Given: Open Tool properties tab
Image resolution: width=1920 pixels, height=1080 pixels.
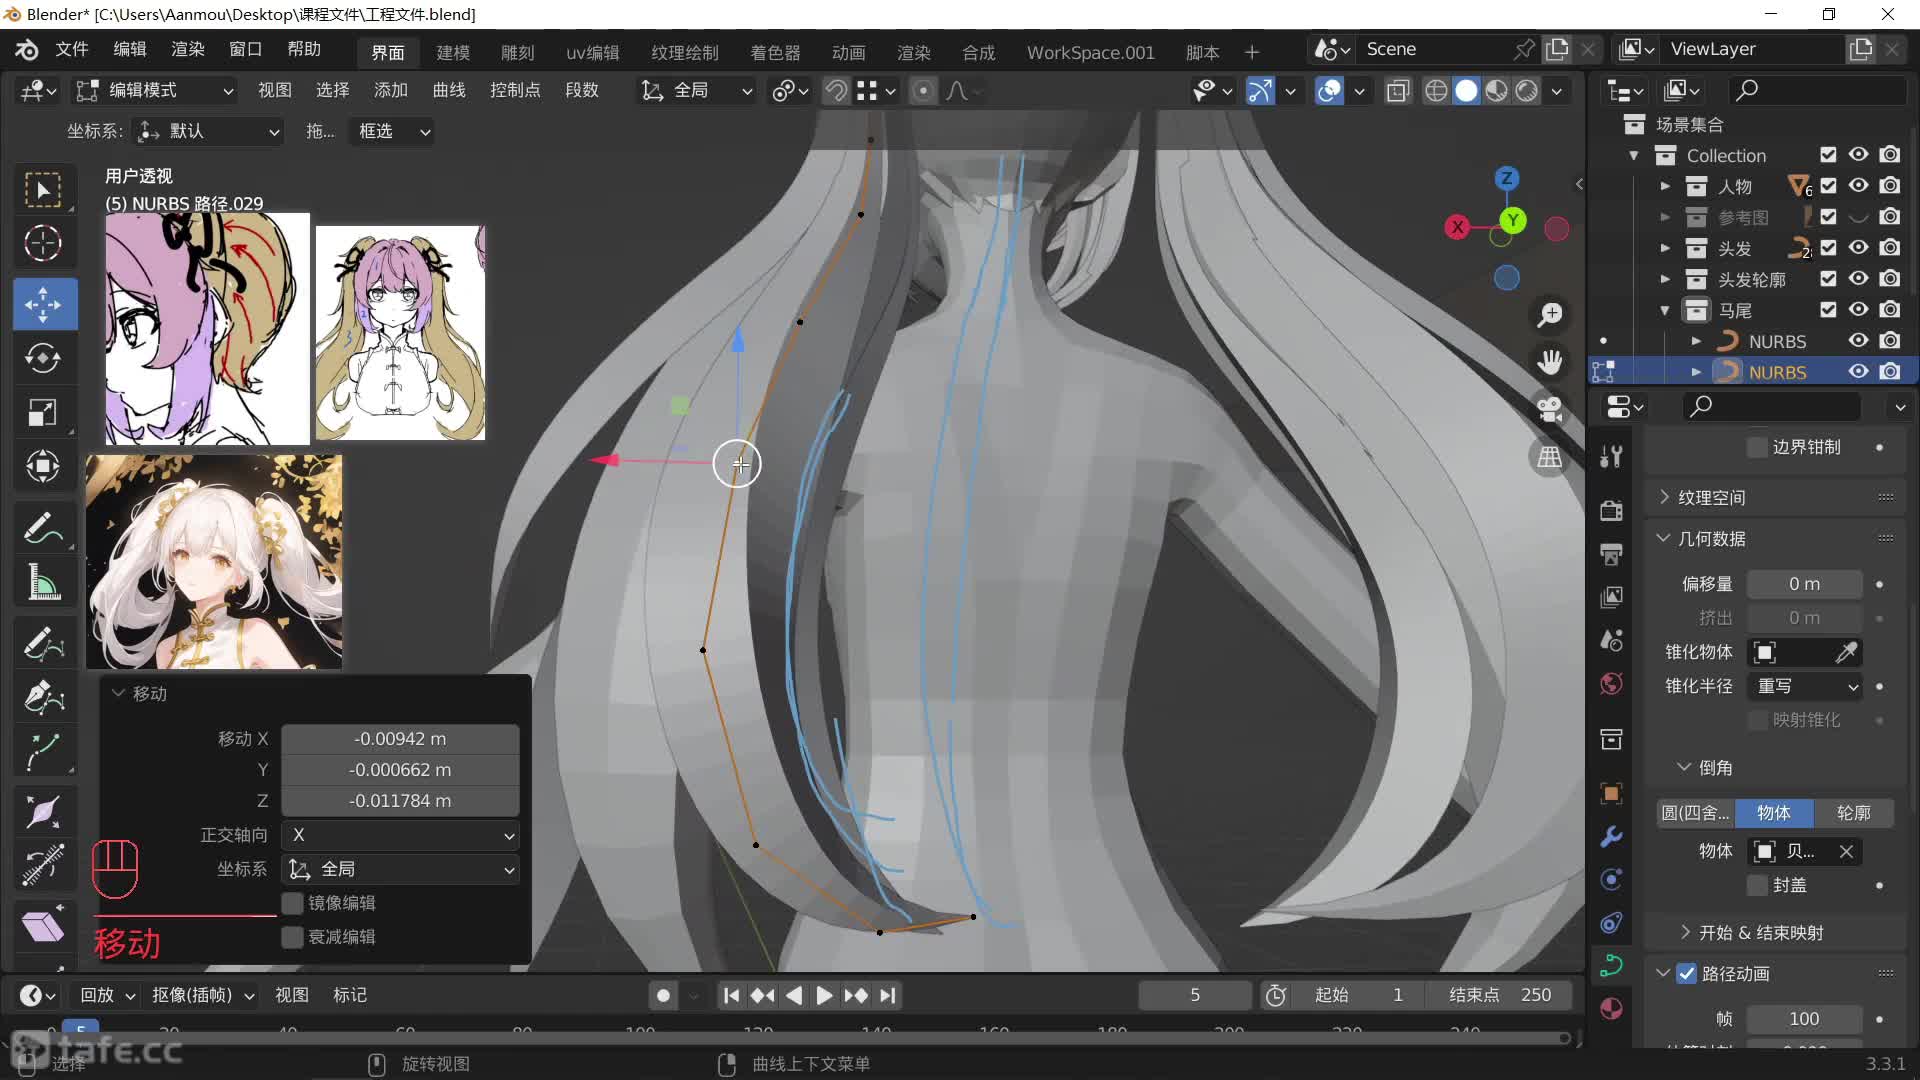Looking at the screenshot, I should 1611,456.
